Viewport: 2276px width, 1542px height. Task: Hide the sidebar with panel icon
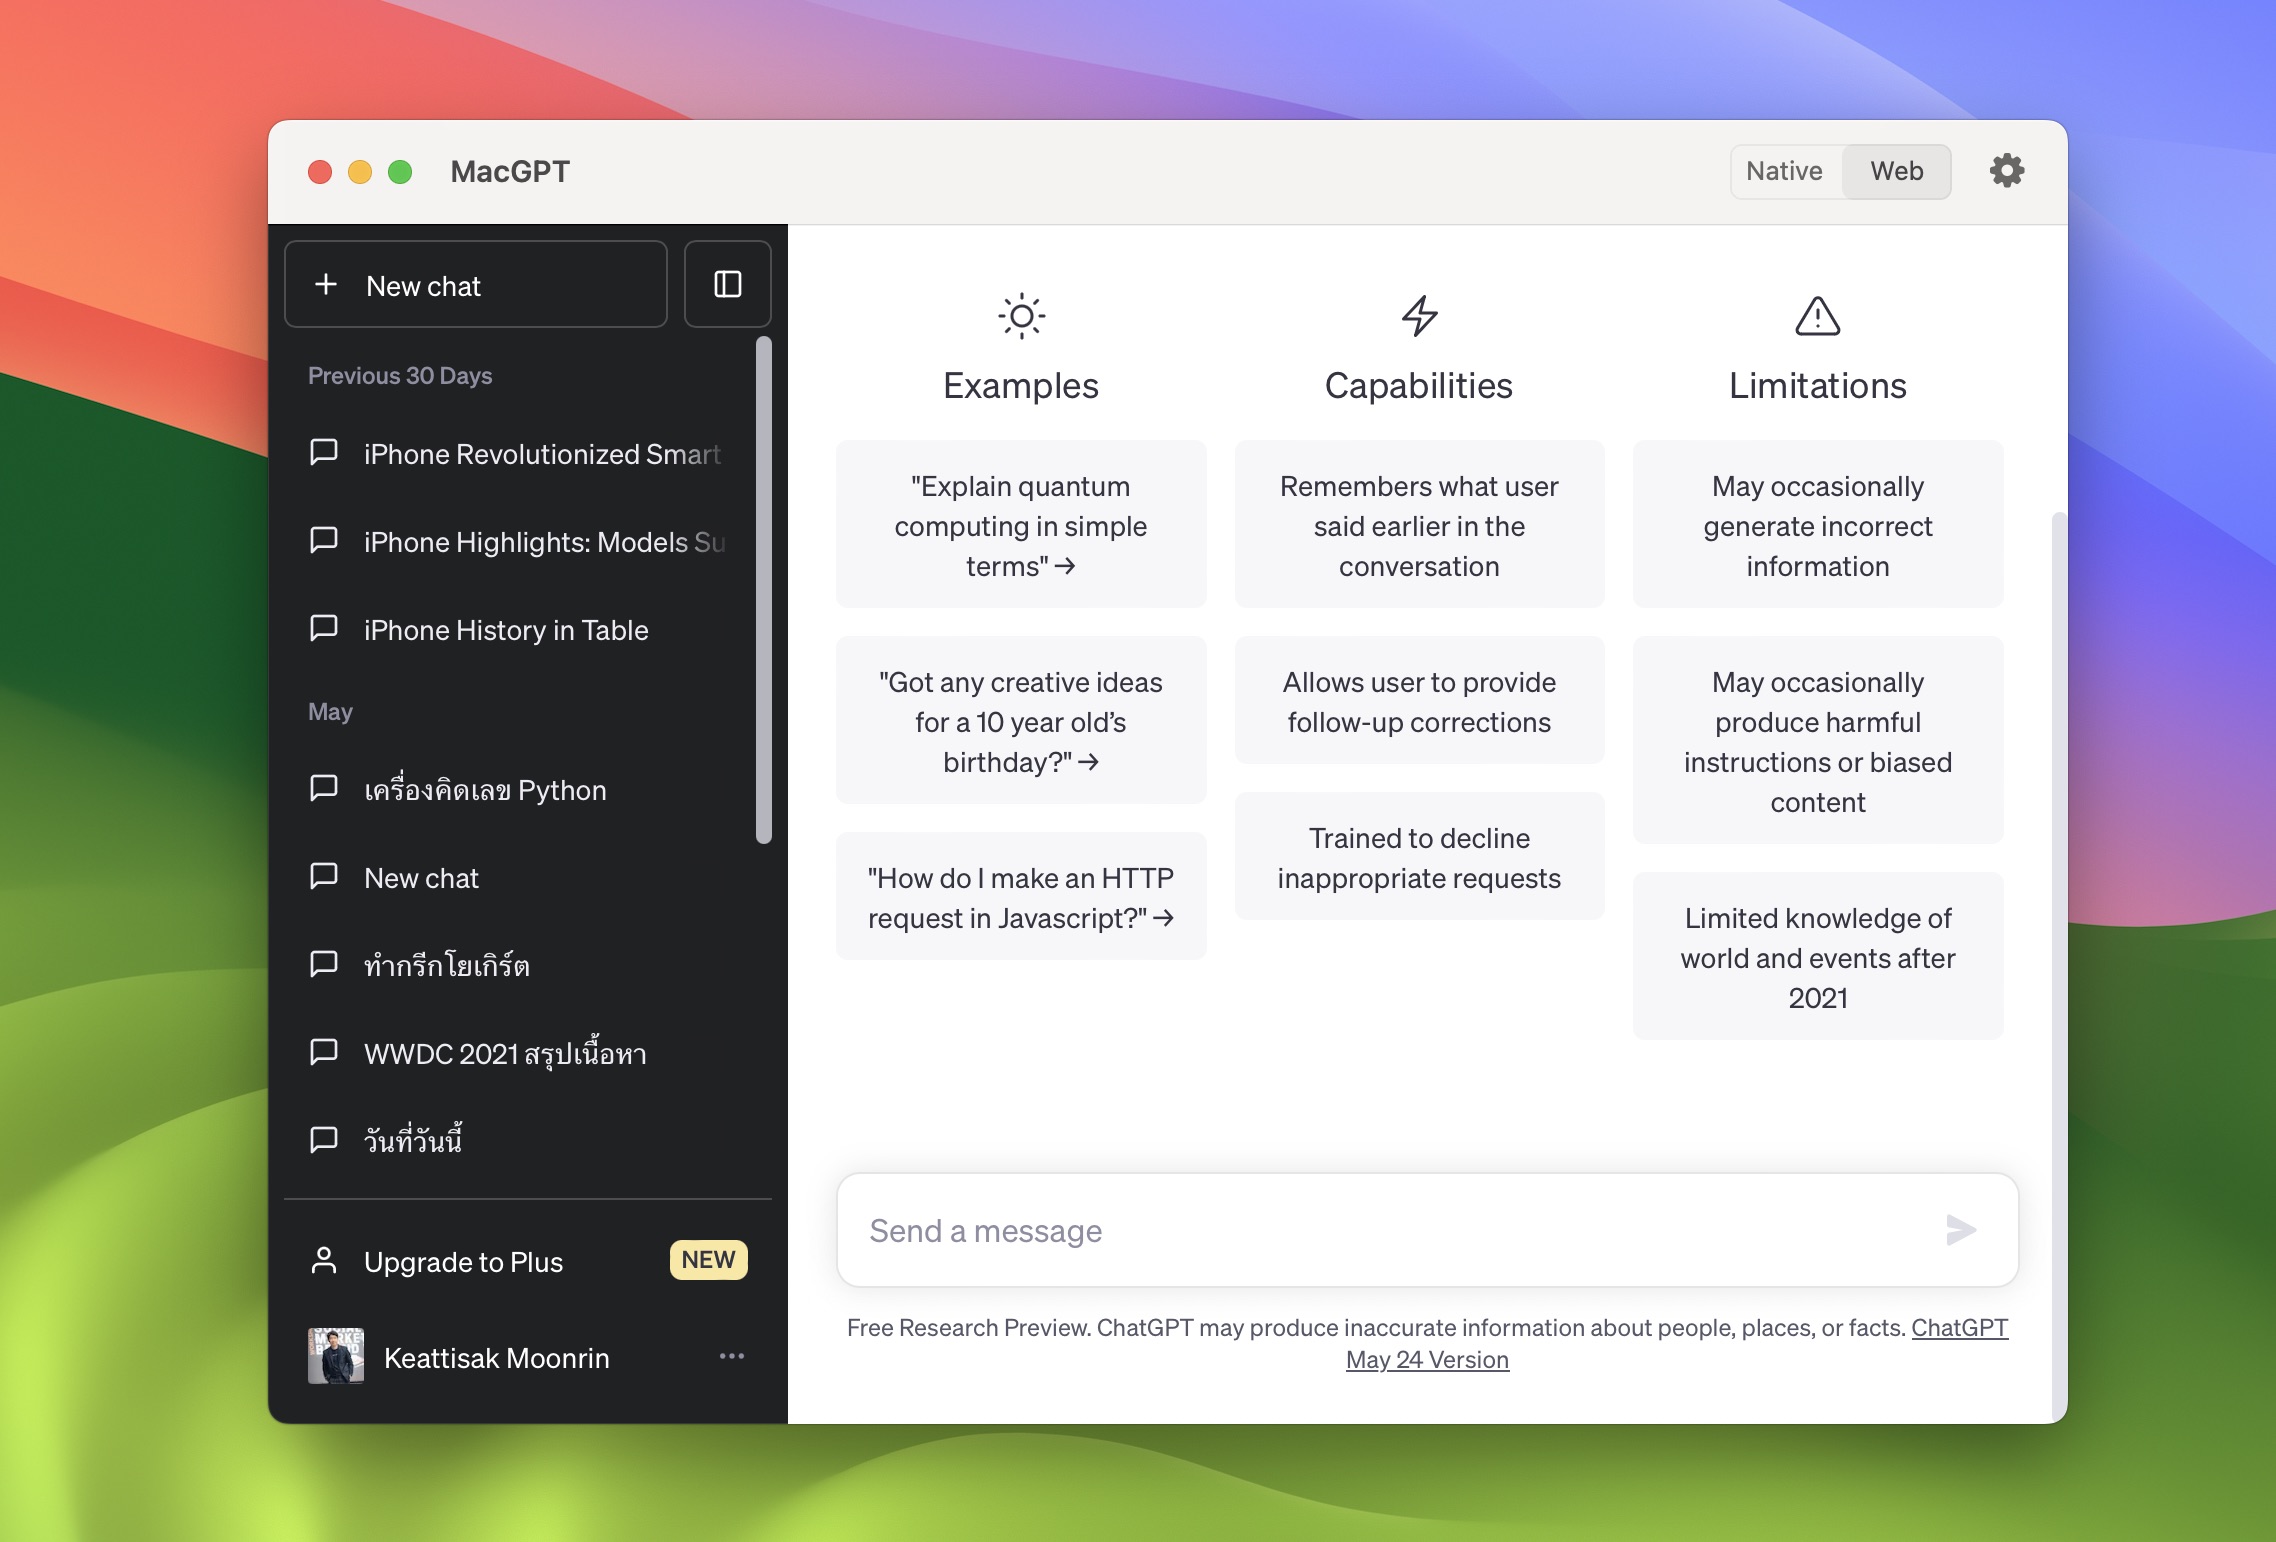coord(727,285)
